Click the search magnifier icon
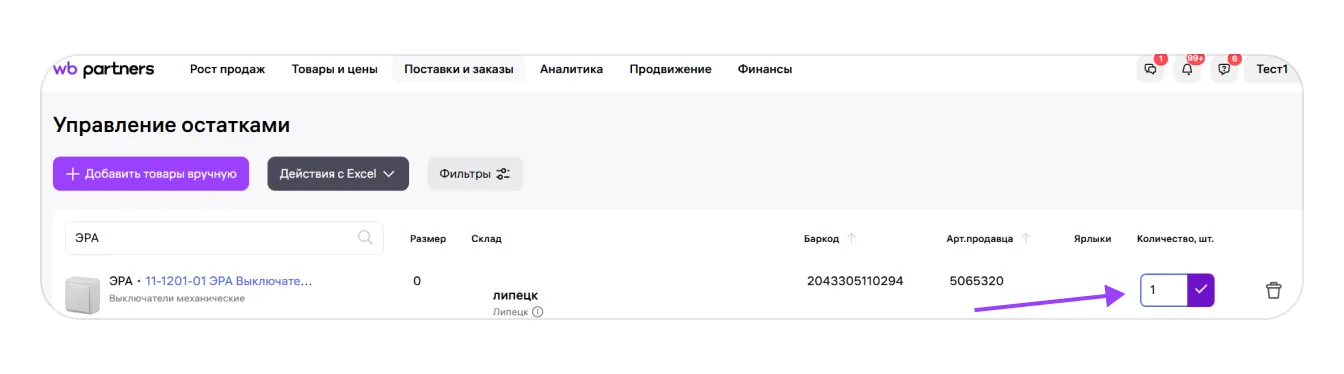The height and width of the screenshot is (374, 1344). click(x=365, y=238)
